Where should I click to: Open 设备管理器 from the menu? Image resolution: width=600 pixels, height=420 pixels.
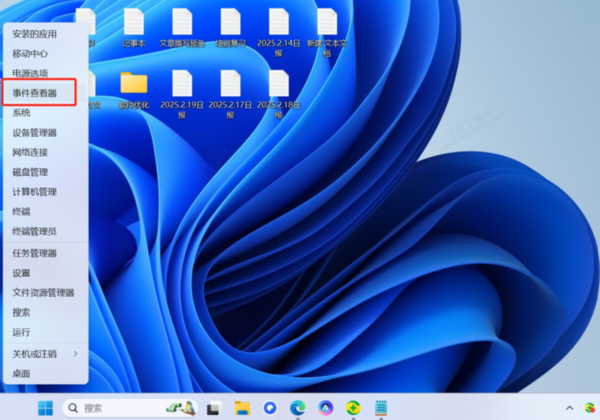click(x=46, y=133)
